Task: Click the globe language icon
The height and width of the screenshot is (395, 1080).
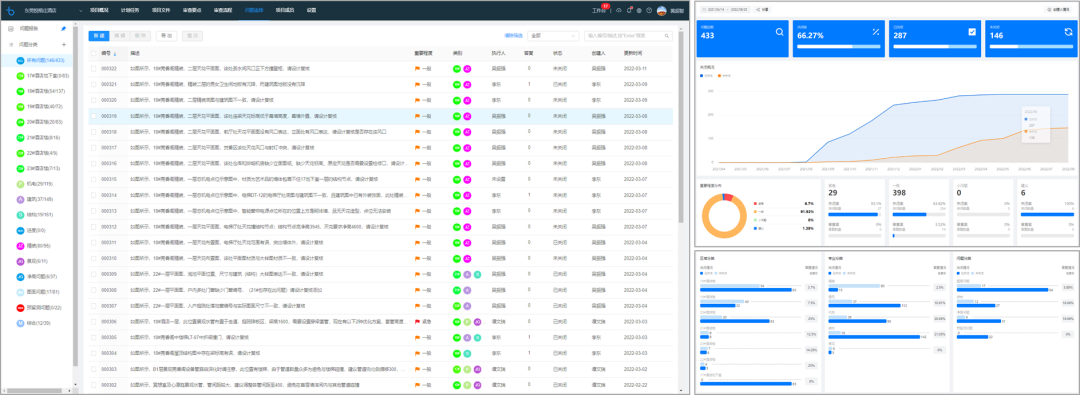Action: (x=639, y=10)
